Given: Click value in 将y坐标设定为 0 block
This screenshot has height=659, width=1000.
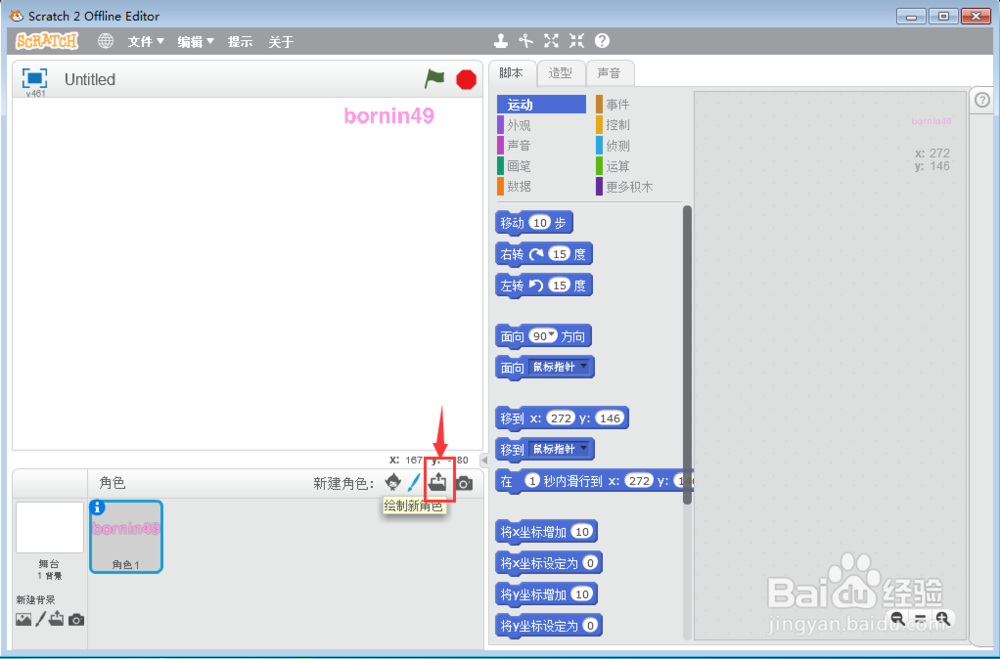Looking at the screenshot, I should click(591, 625).
